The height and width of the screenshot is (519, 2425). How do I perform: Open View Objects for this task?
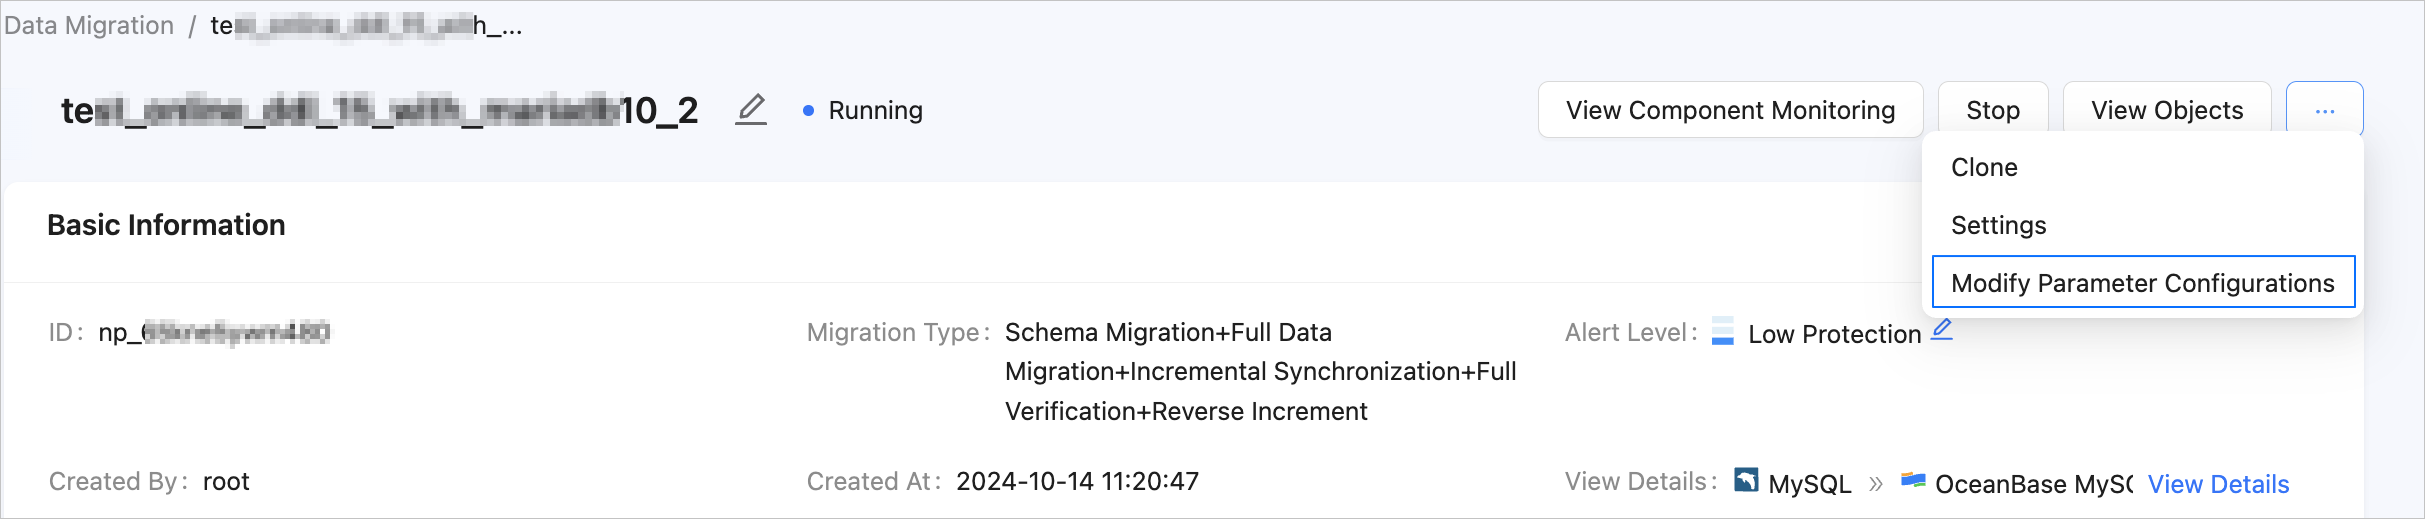(2167, 110)
